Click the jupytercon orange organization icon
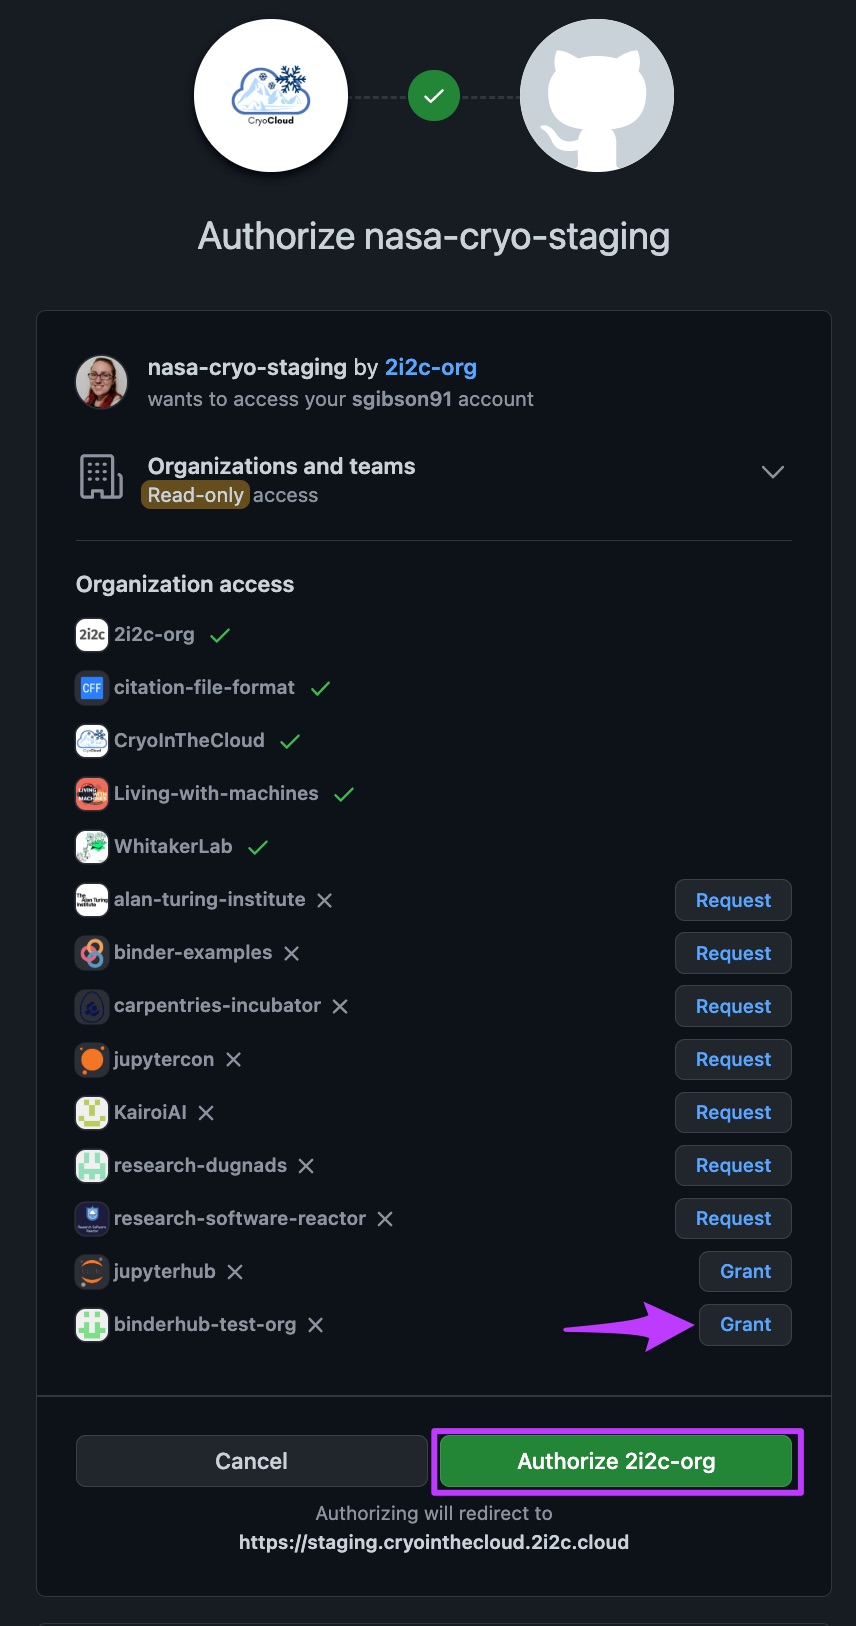Screen dimensions: 856x1626 (92, 1060)
